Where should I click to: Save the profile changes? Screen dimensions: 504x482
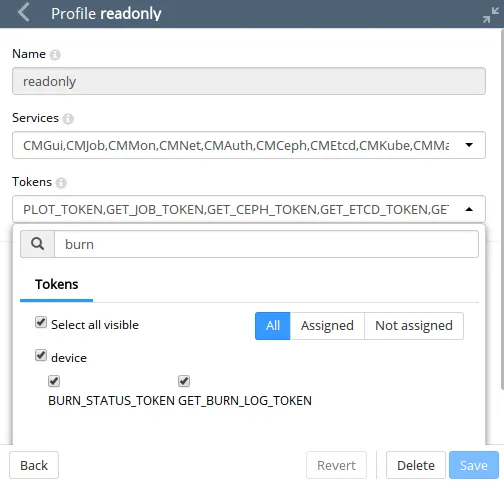click(474, 465)
